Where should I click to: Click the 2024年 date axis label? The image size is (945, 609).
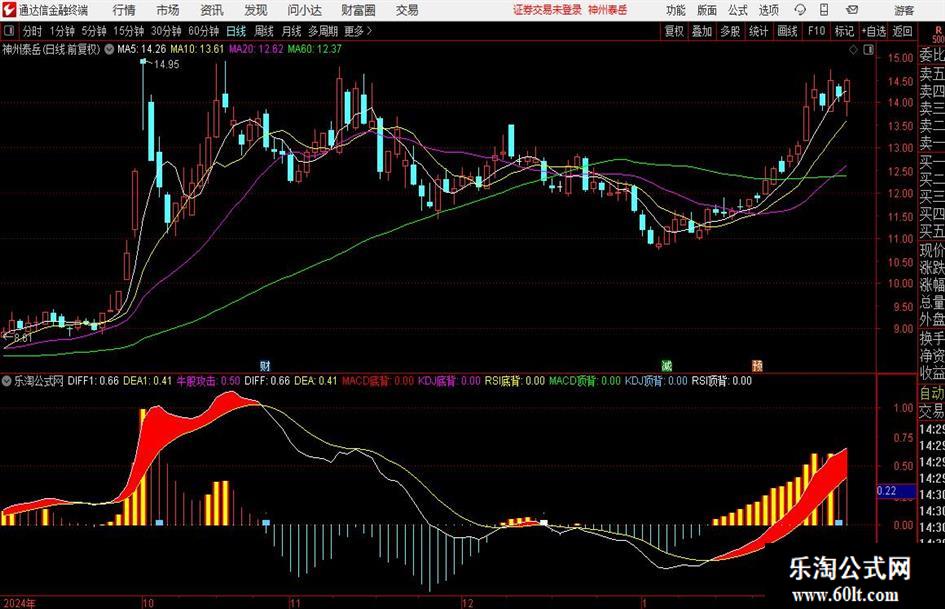point(19,603)
